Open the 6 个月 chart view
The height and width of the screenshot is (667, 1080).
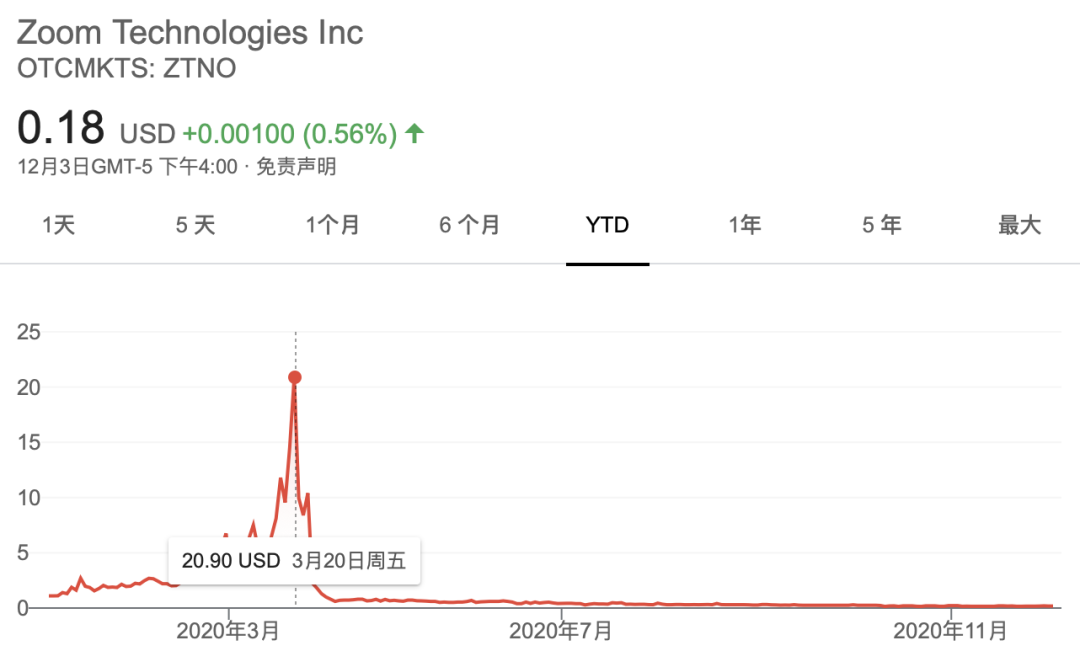469,226
